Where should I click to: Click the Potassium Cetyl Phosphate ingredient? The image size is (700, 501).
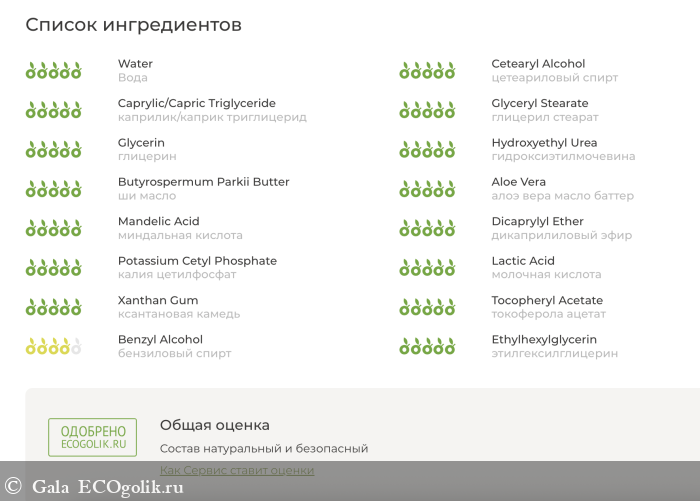[197, 261]
